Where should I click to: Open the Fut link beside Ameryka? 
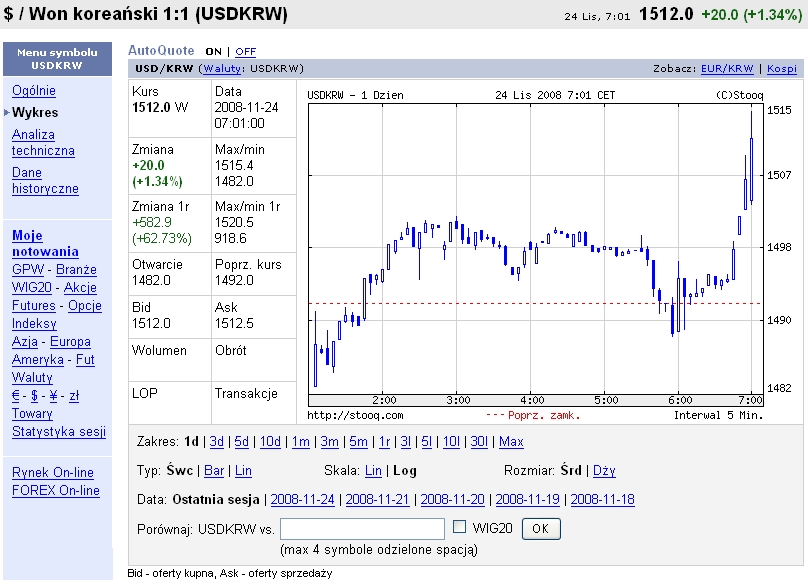[85, 360]
